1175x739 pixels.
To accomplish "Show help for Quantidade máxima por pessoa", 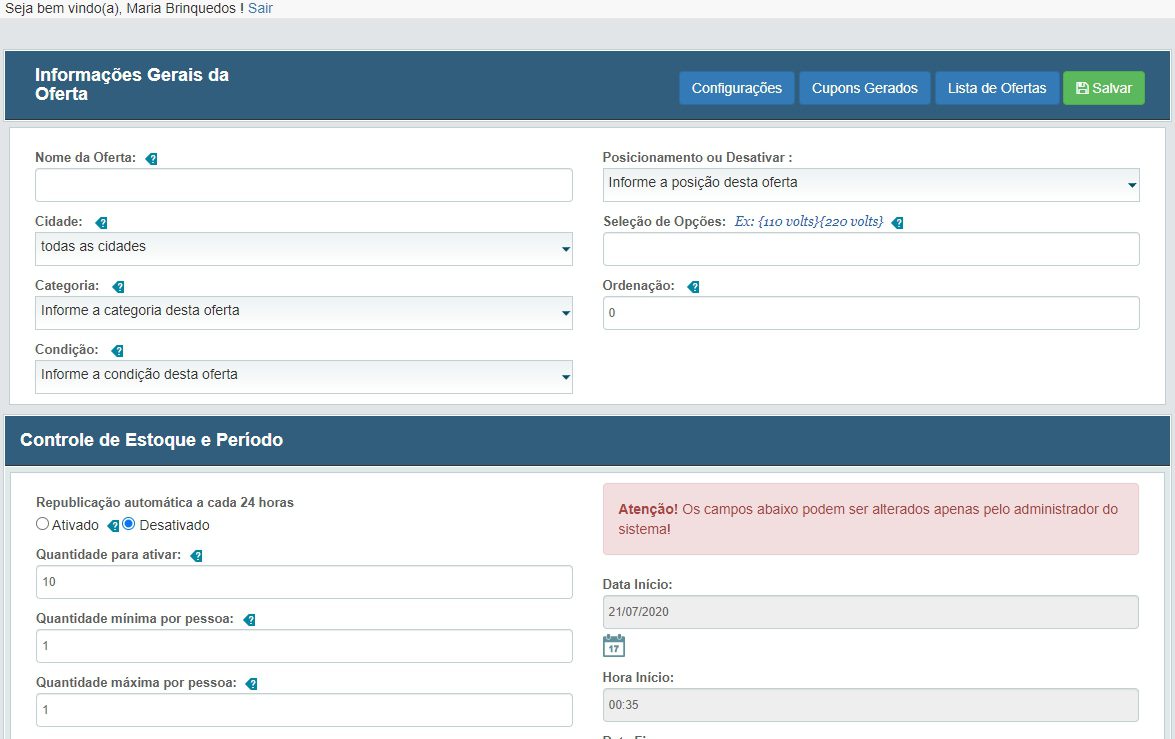I will coord(252,684).
